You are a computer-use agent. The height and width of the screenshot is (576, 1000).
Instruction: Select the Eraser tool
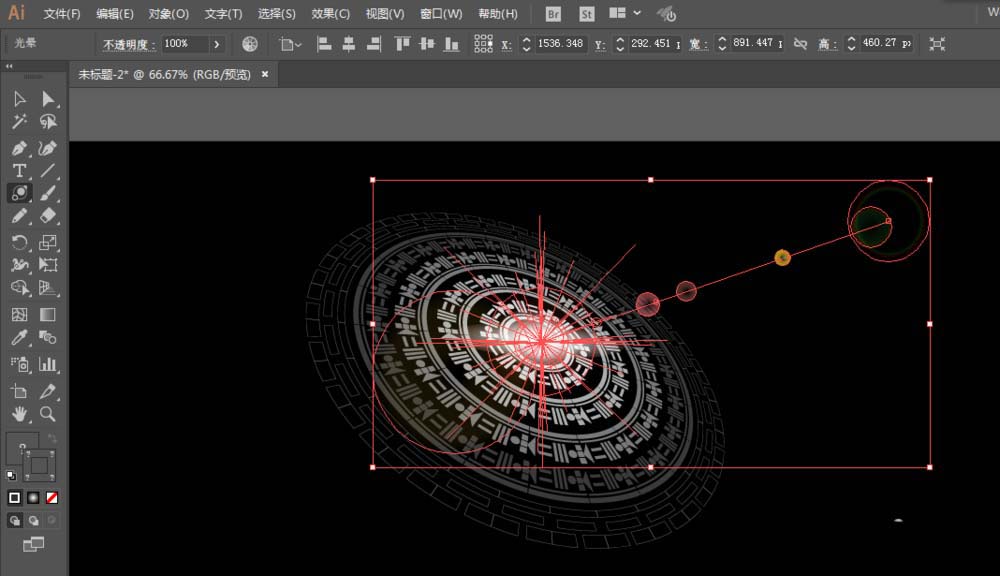click(x=48, y=216)
